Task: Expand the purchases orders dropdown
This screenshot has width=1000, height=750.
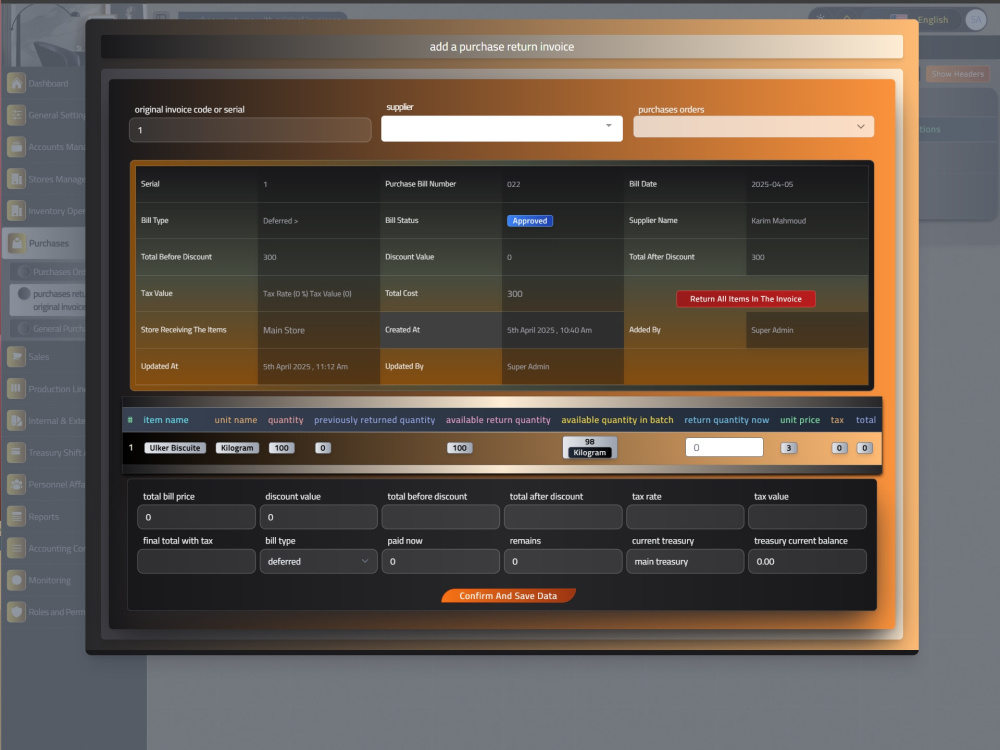Action: coord(753,126)
